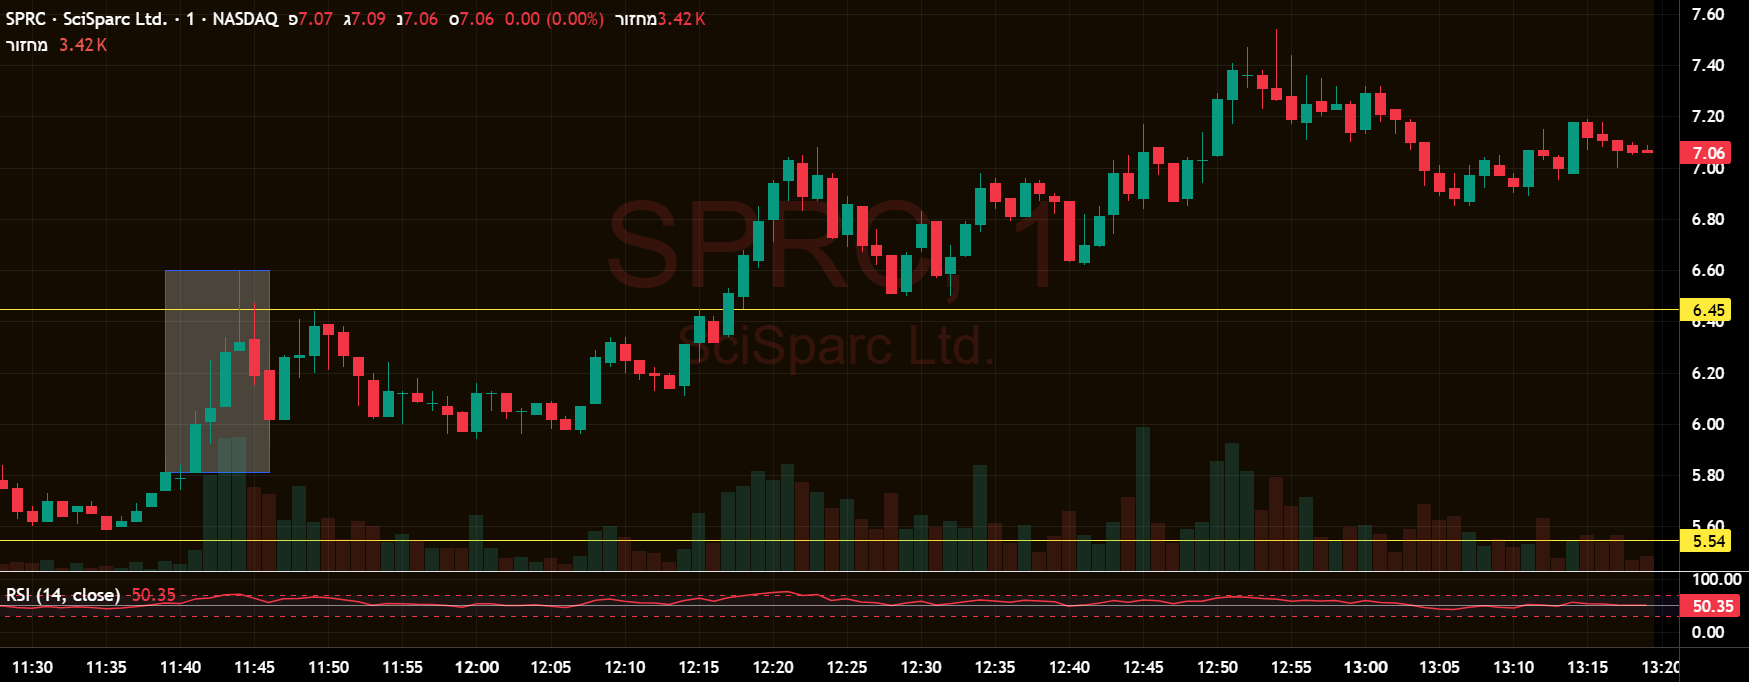The height and width of the screenshot is (682, 1749).
Task: Click the red current price label 7.06
Action: click(x=1708, y=153)
